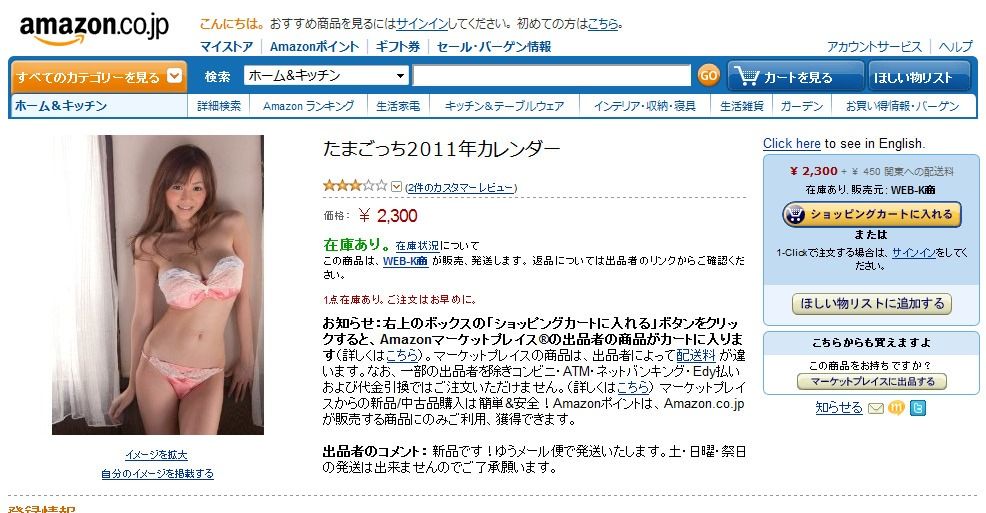Open the ホーム&キッチン search category dropdown
The width and height of the screenshot is (986, 513).
(326, 76)
